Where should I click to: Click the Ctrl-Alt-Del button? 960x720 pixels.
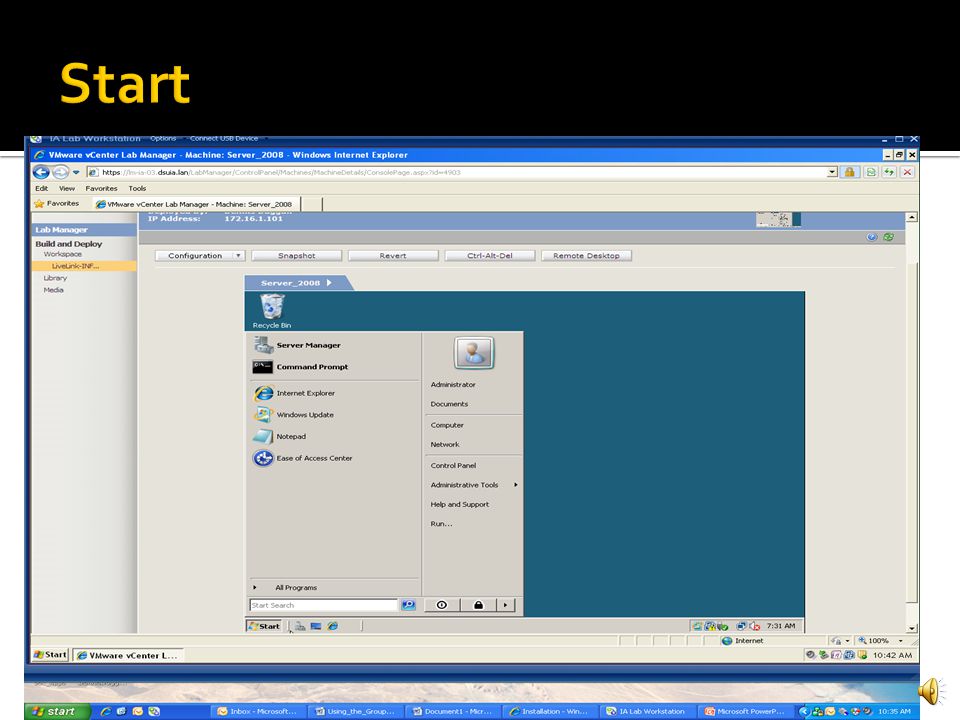point(490,255)
